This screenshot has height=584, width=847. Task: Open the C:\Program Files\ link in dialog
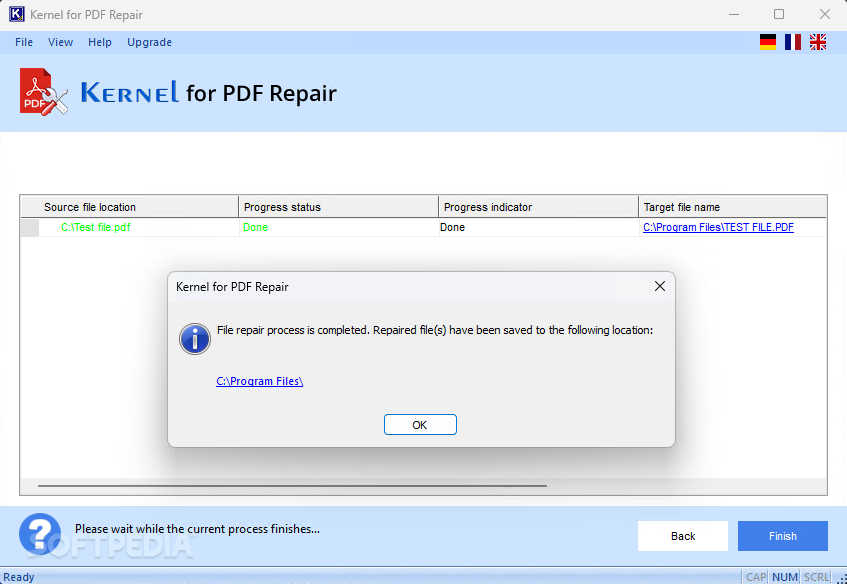(259, 381)
